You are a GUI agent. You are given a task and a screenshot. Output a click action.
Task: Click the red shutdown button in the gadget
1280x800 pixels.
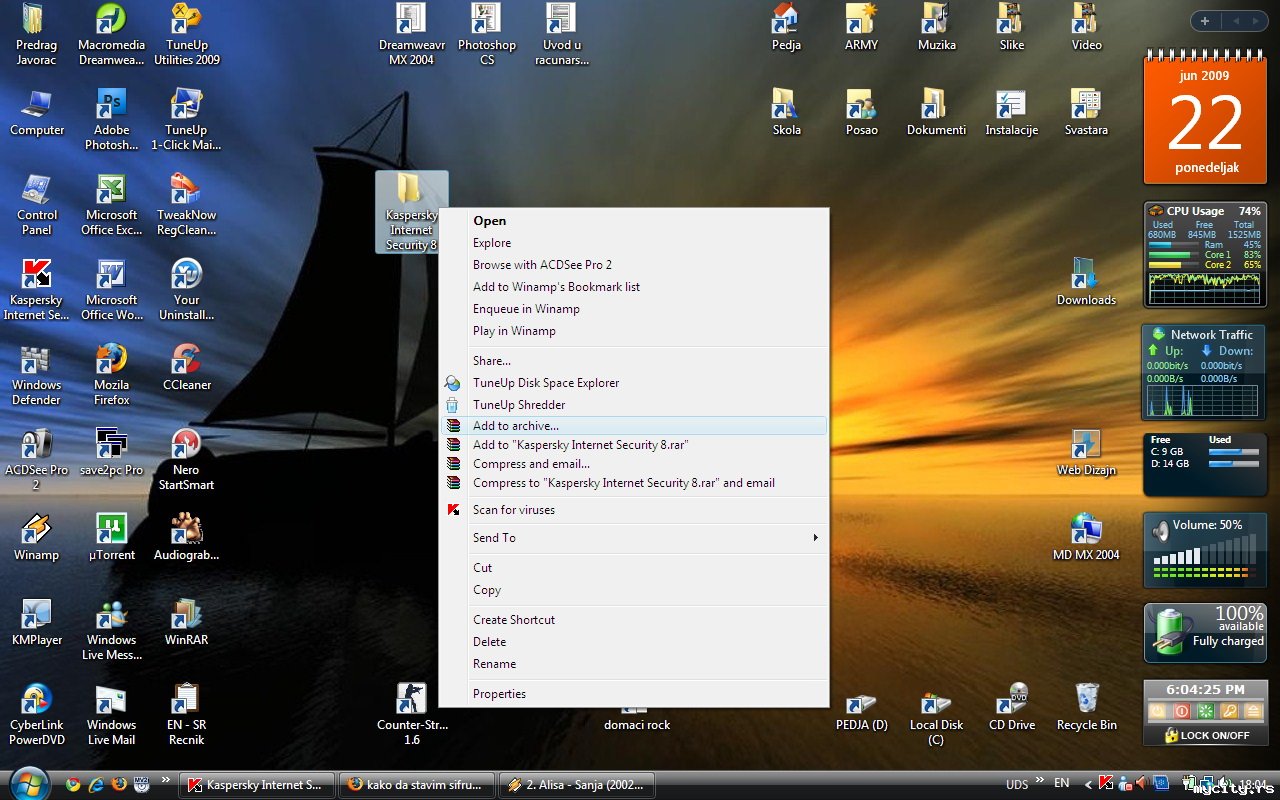(x=1181, y=711)
